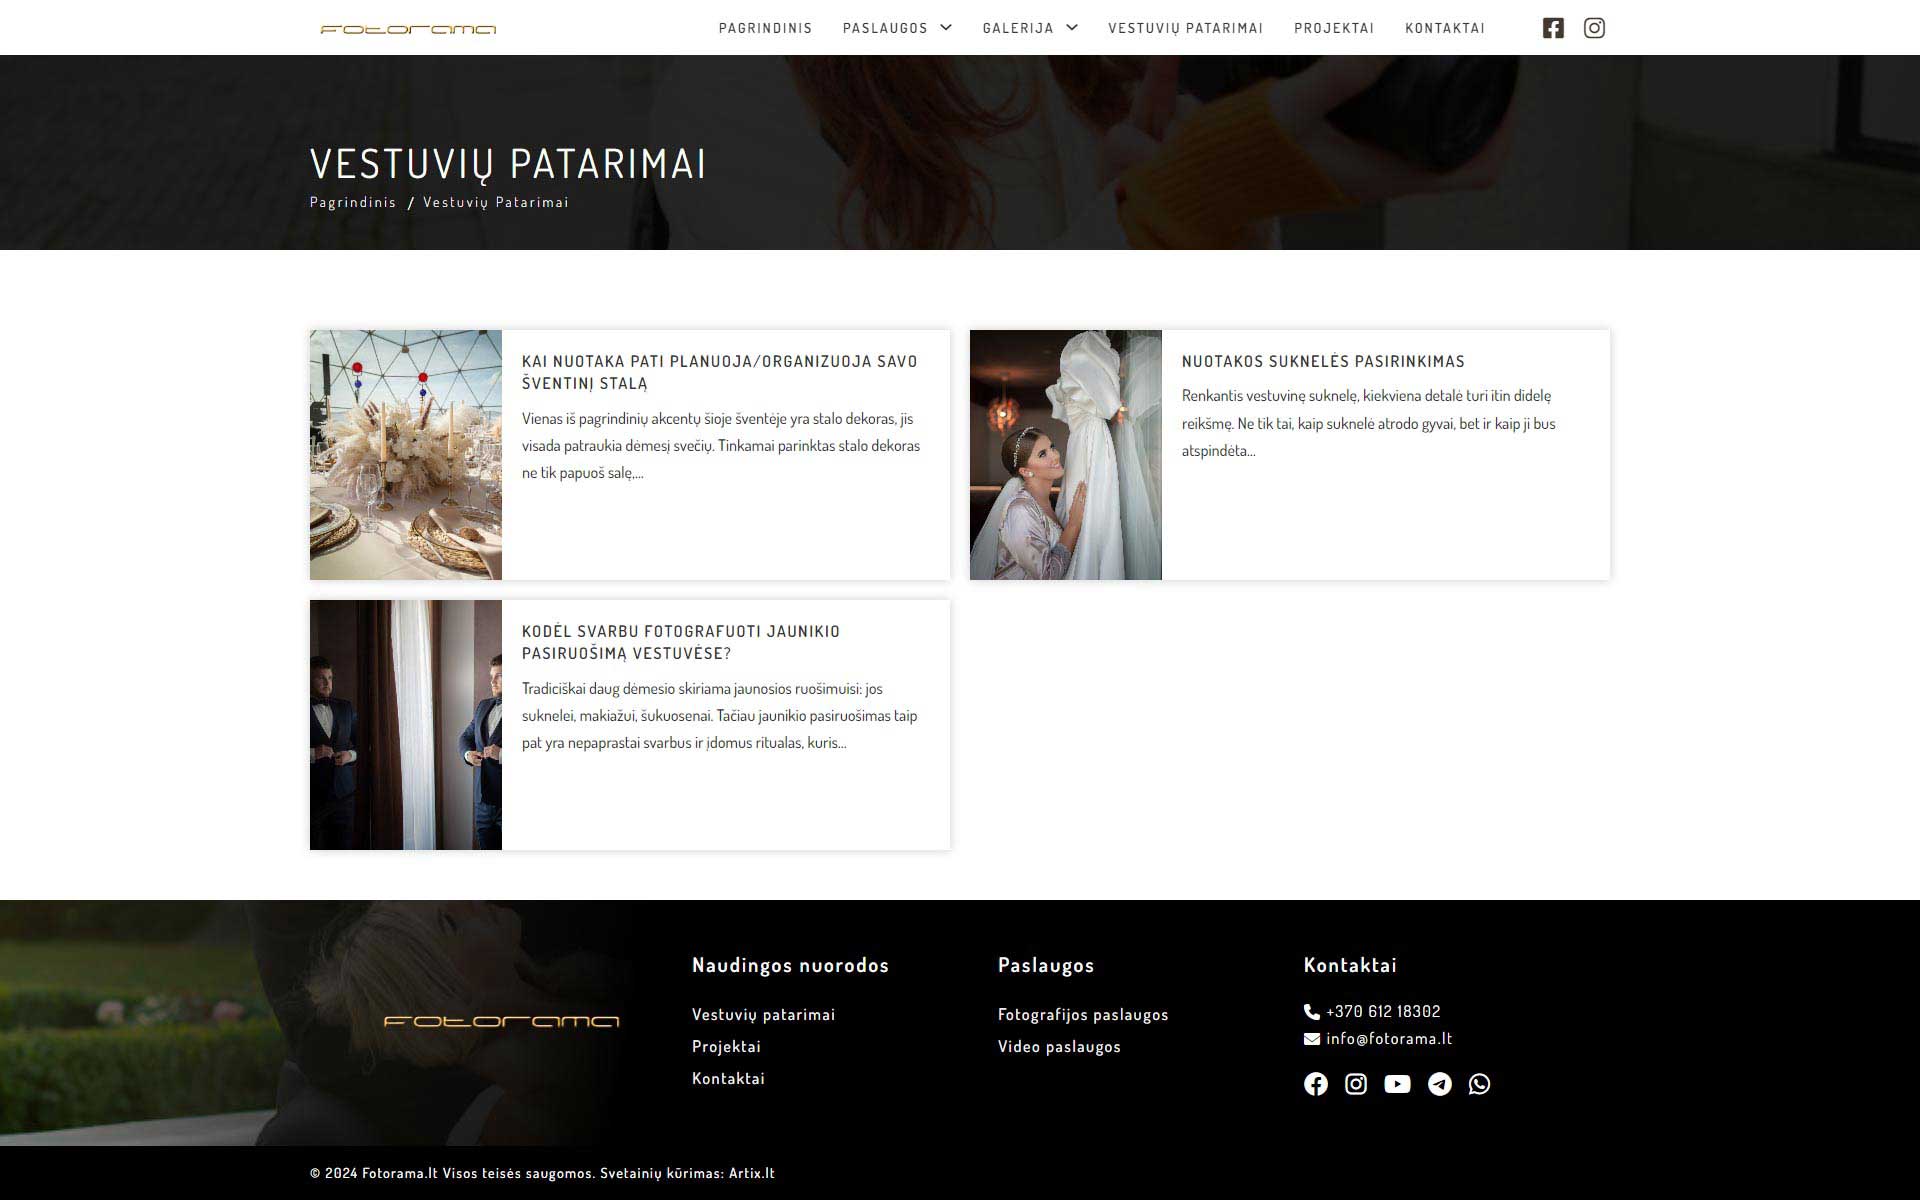Click footer link Kontaktai
Screen dimensions: 1920x1200
[x=728, y=1078]
